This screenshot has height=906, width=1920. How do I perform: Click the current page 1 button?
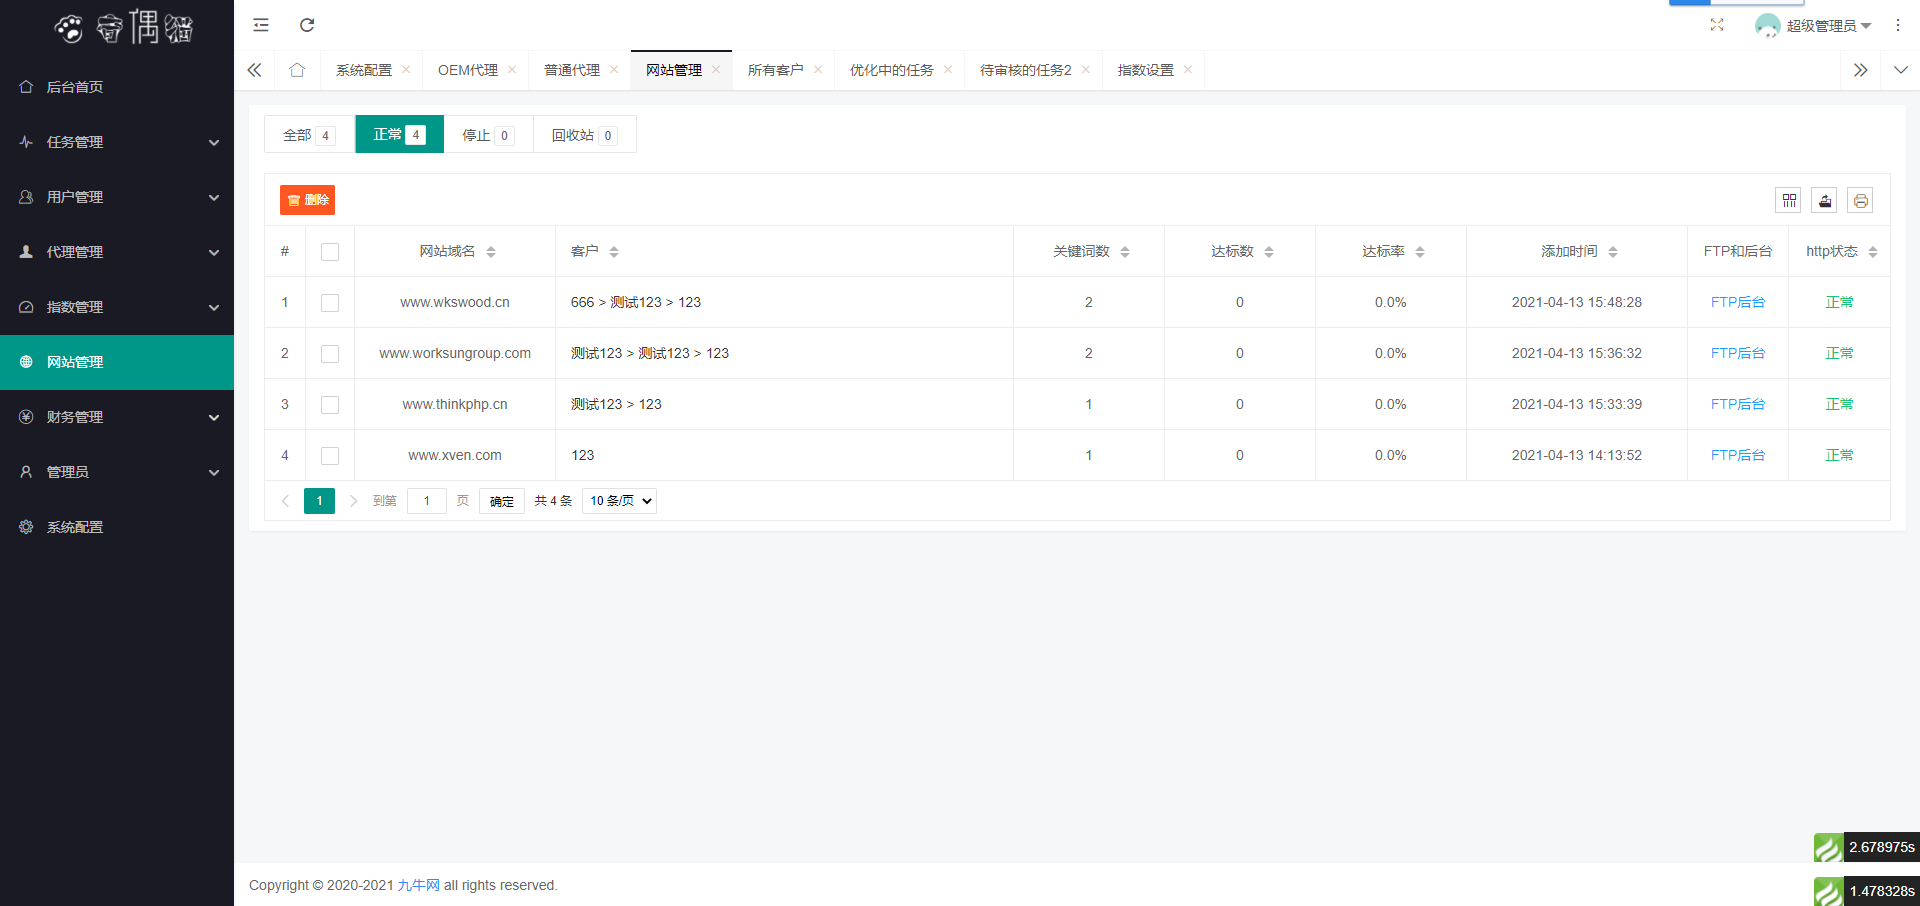tap(319, 501)
